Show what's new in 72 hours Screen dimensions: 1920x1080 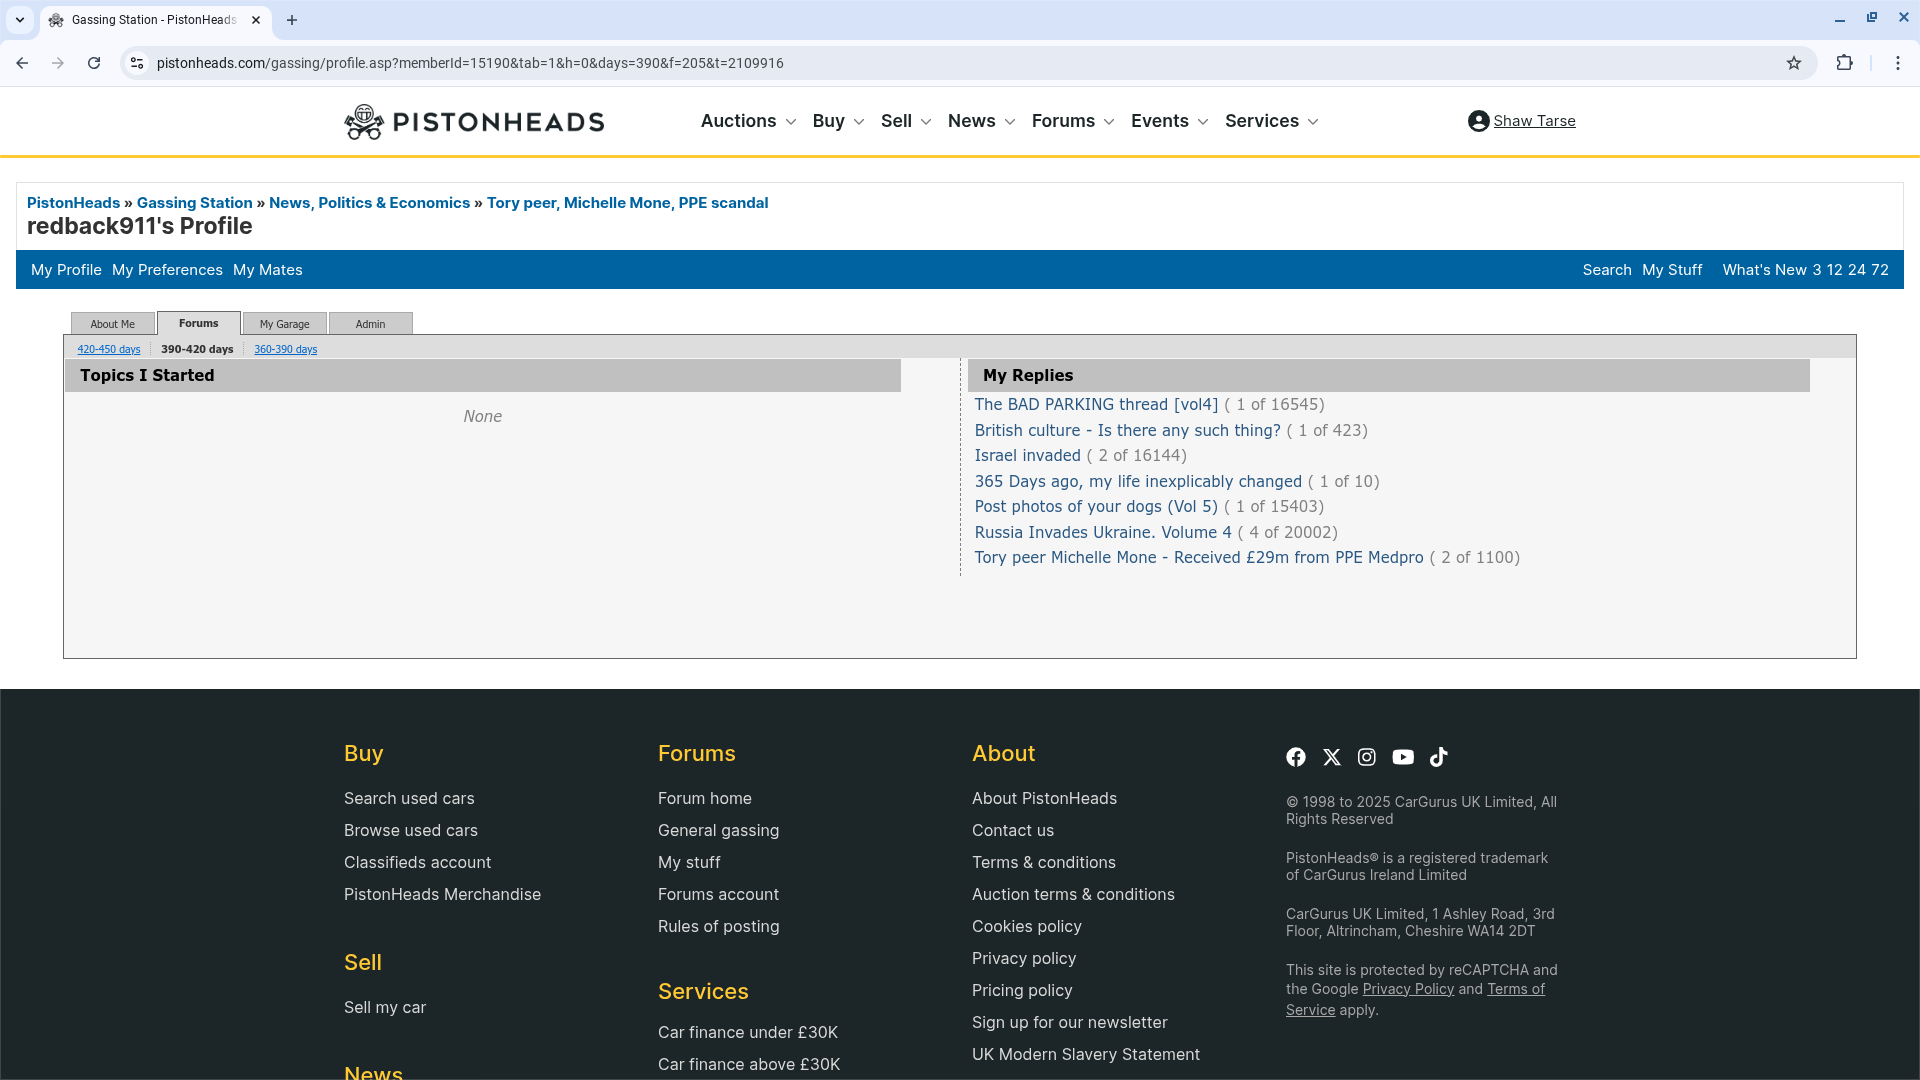(x=1880, y=270)
